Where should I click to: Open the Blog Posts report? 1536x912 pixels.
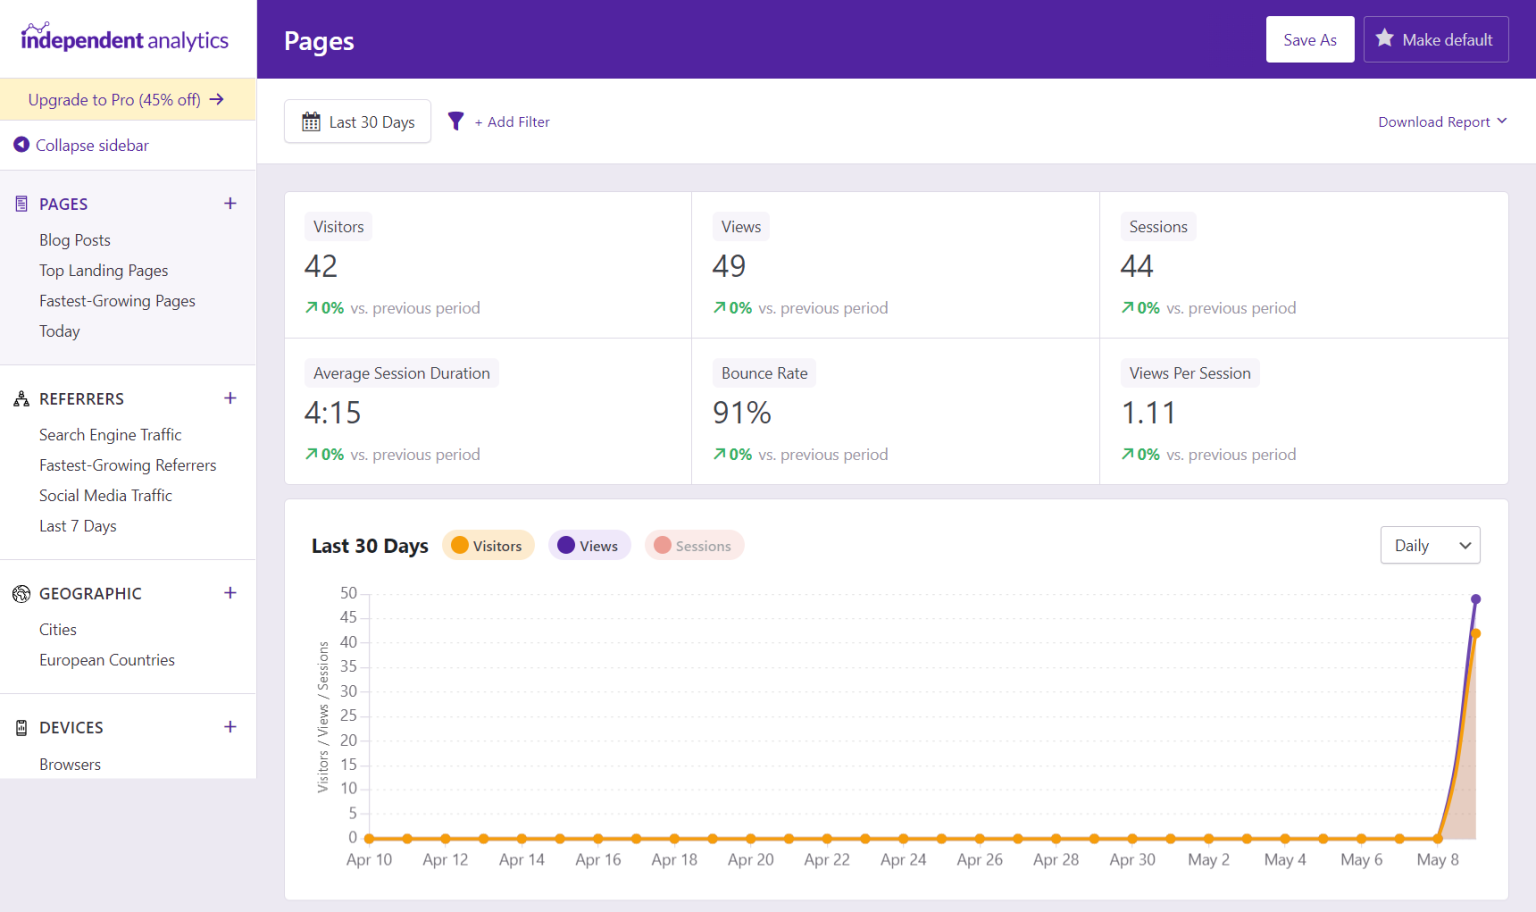(74, 240)
